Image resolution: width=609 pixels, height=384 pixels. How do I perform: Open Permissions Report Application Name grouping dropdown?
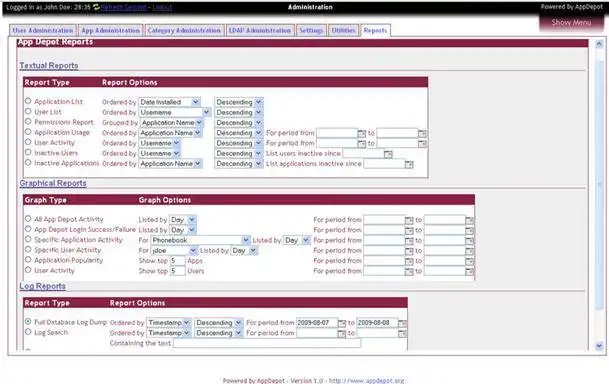pyautogui.click(x=171, y=123)
